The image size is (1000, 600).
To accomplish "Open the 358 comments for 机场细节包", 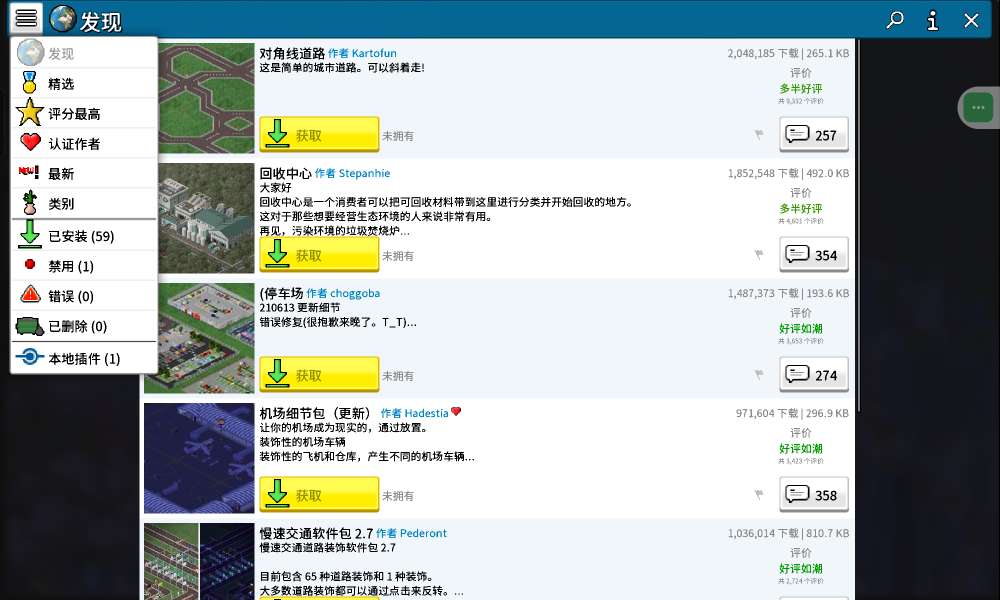I will click(814, 494).
